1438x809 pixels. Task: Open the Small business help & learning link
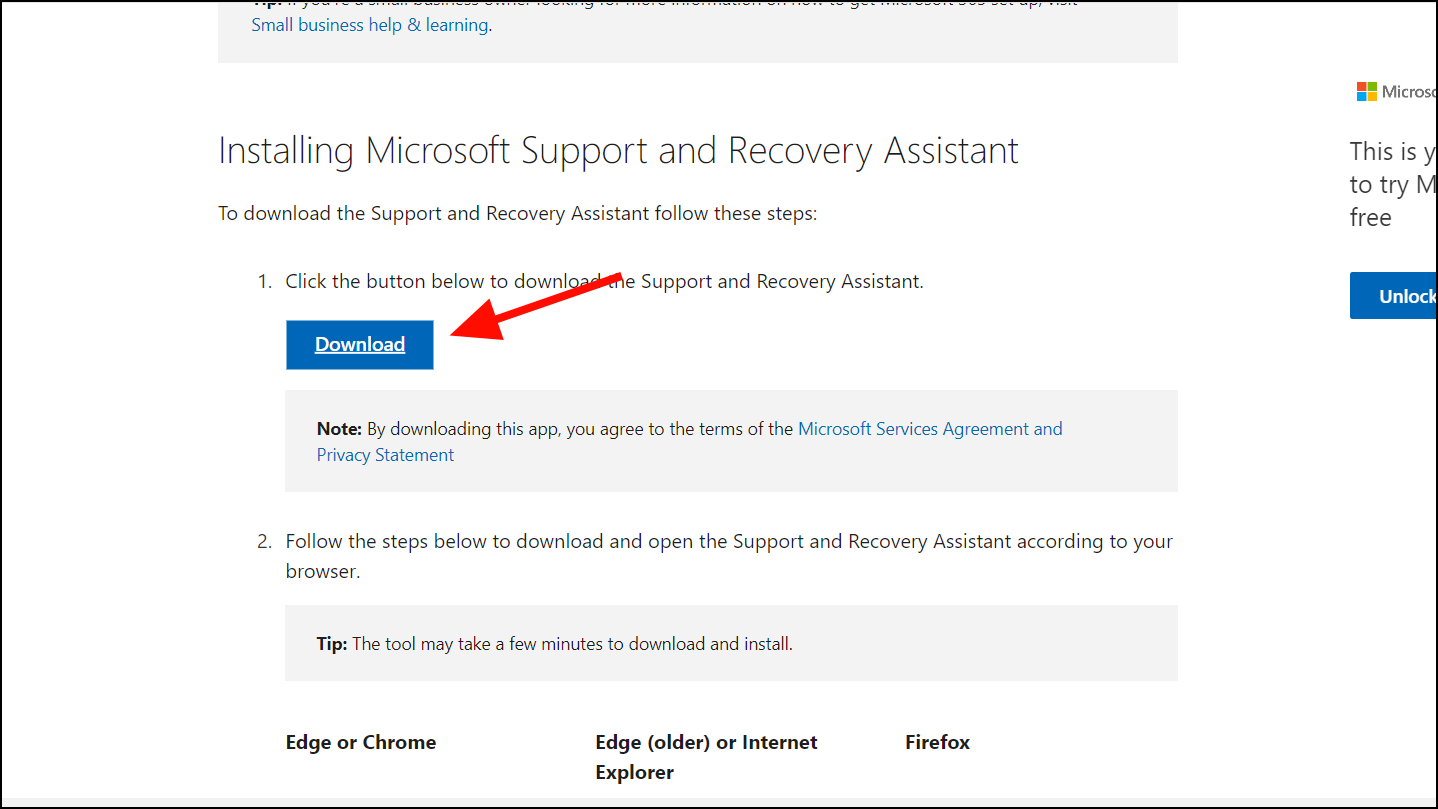pos(369,24)
